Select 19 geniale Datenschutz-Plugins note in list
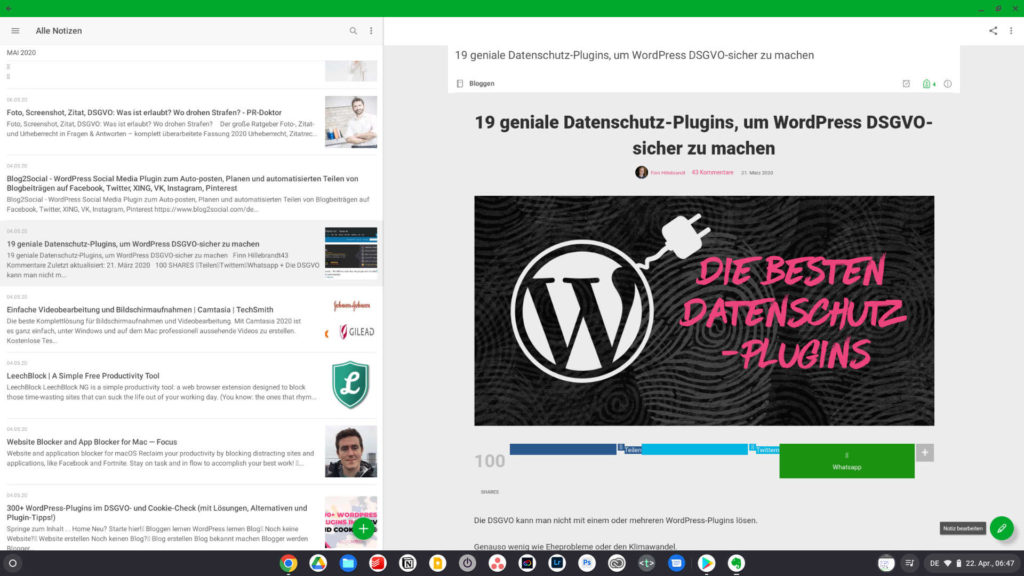The image size is (1024, 576). point(191,253)
